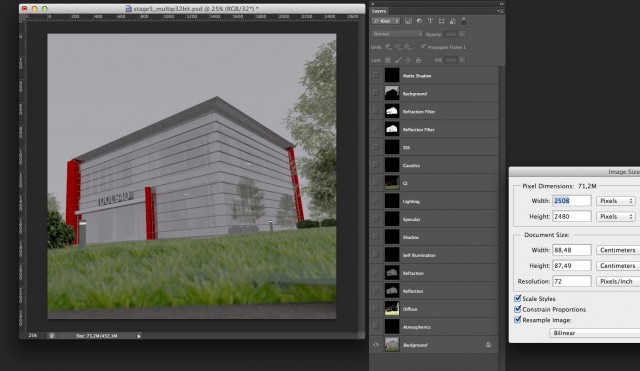Click the lock all padlock icon
The image size is (640, 371).
pos(418,60)
